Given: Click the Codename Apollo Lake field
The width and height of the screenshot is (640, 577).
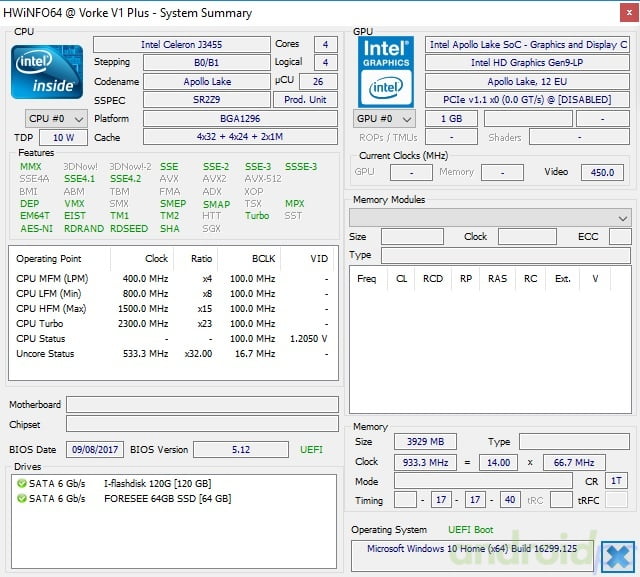Looking at the screenshot, I should [207, 82].
